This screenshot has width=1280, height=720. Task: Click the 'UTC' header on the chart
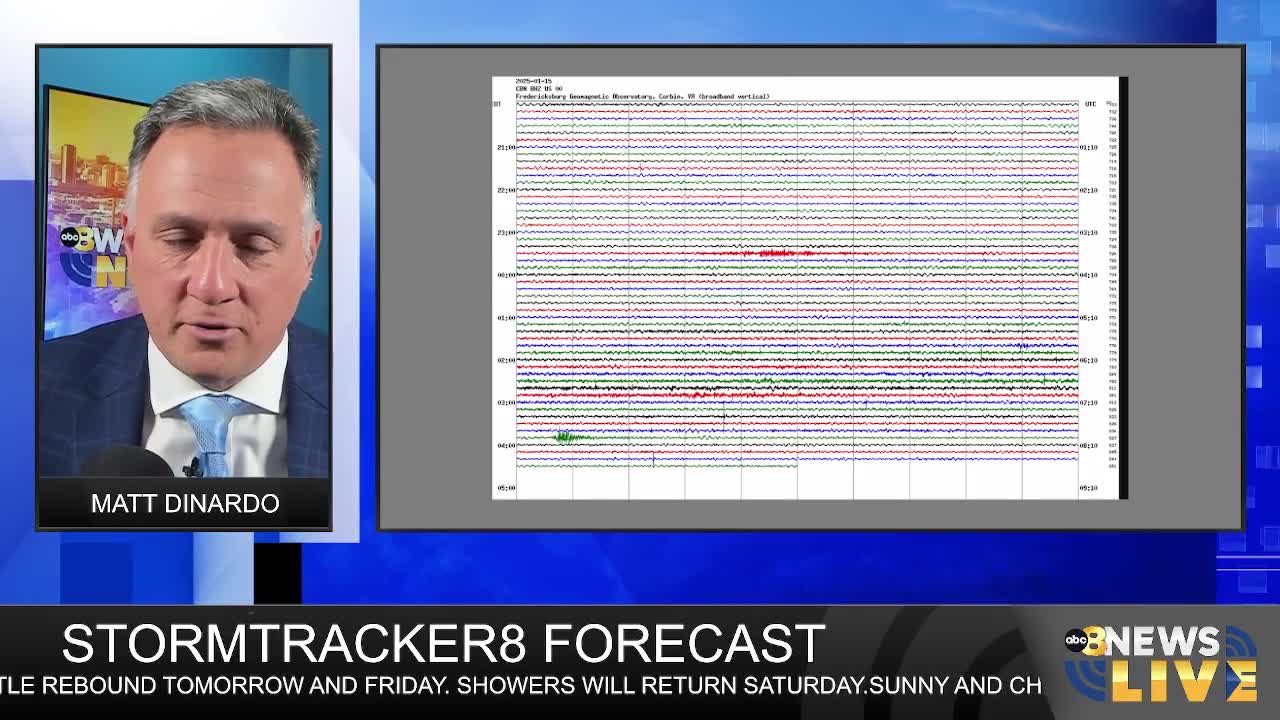(1090, 104)
